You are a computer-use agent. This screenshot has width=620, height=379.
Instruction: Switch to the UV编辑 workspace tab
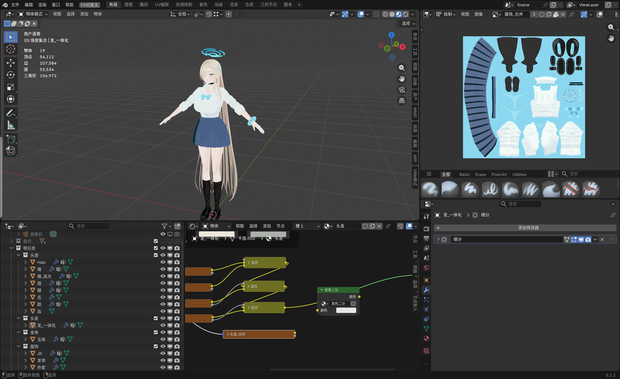pos(162,5)
